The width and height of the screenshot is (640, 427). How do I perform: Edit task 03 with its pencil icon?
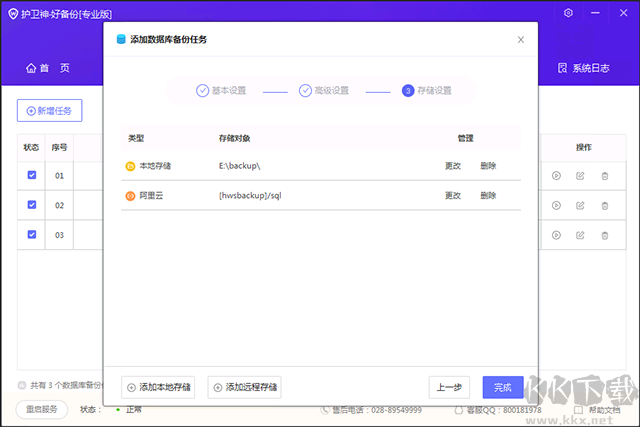(x=580, y=235)
